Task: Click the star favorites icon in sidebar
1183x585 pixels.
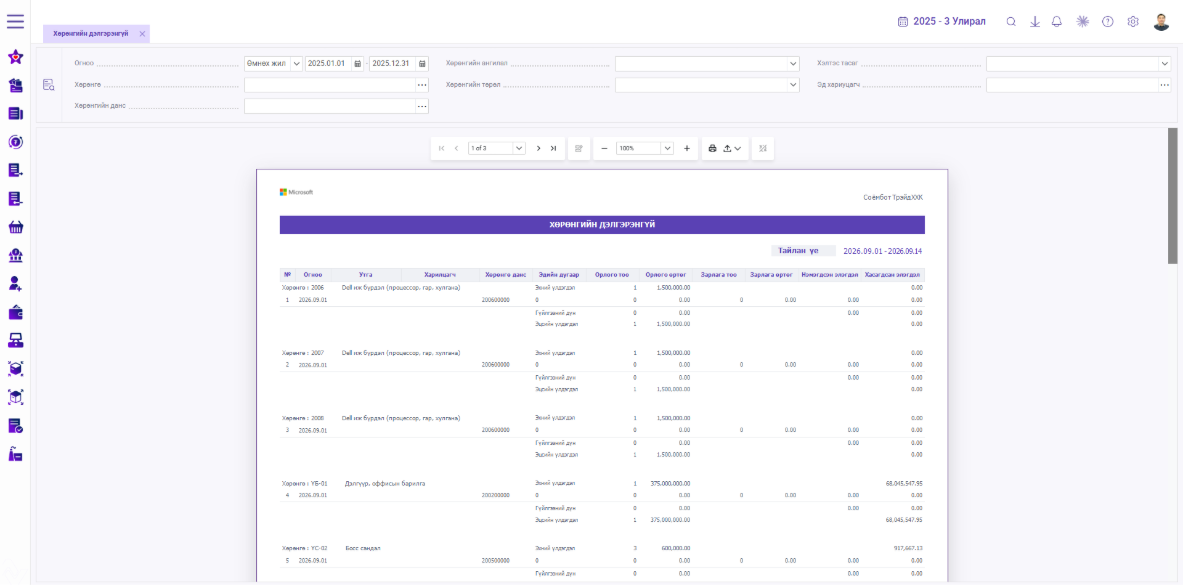Action: [15, 57]
